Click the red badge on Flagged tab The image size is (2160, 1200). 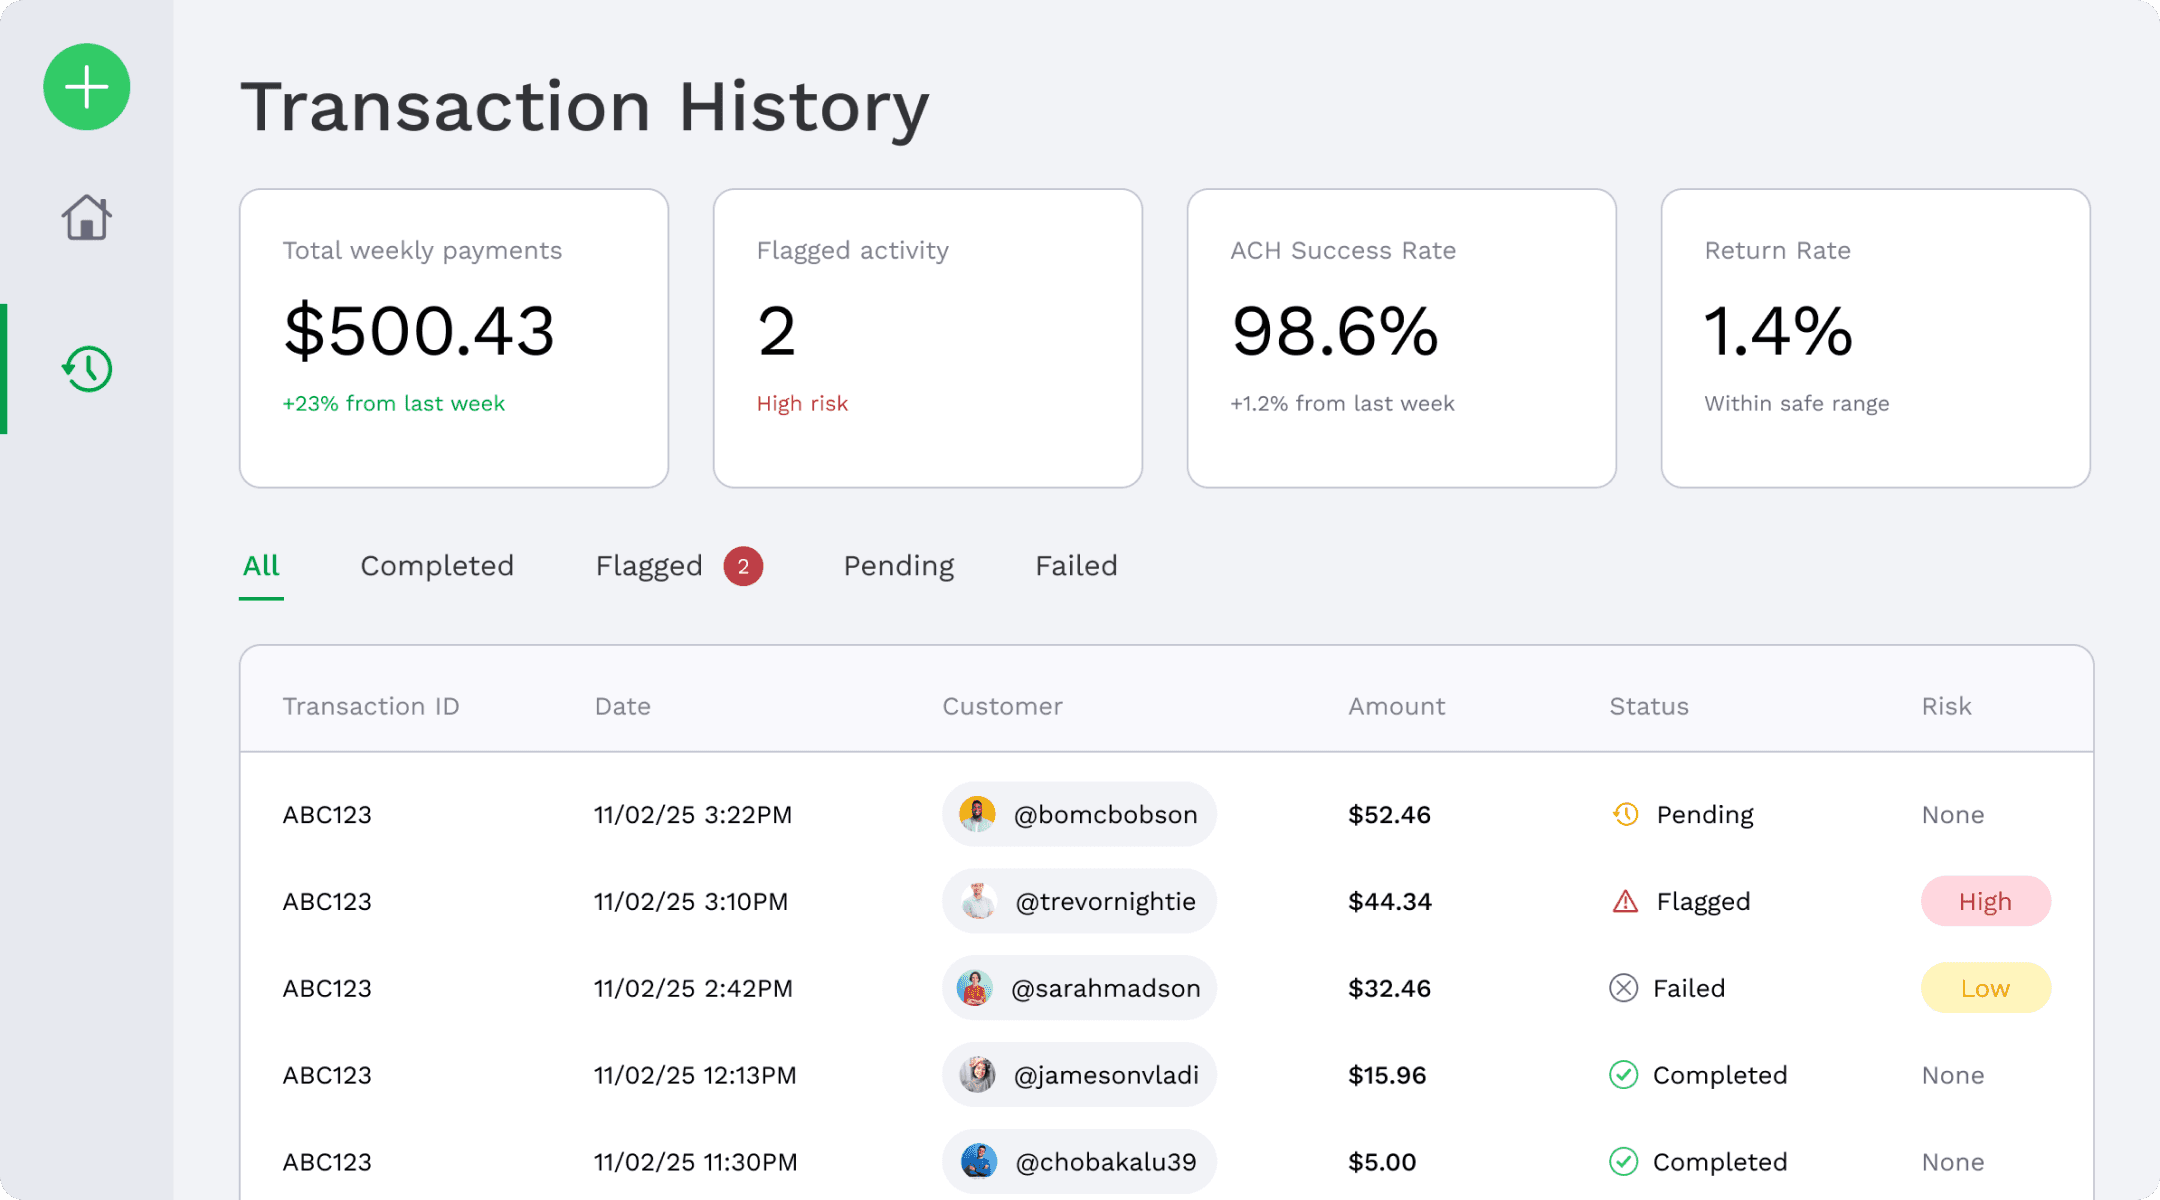pyautogui.click(x=743, y=566)
